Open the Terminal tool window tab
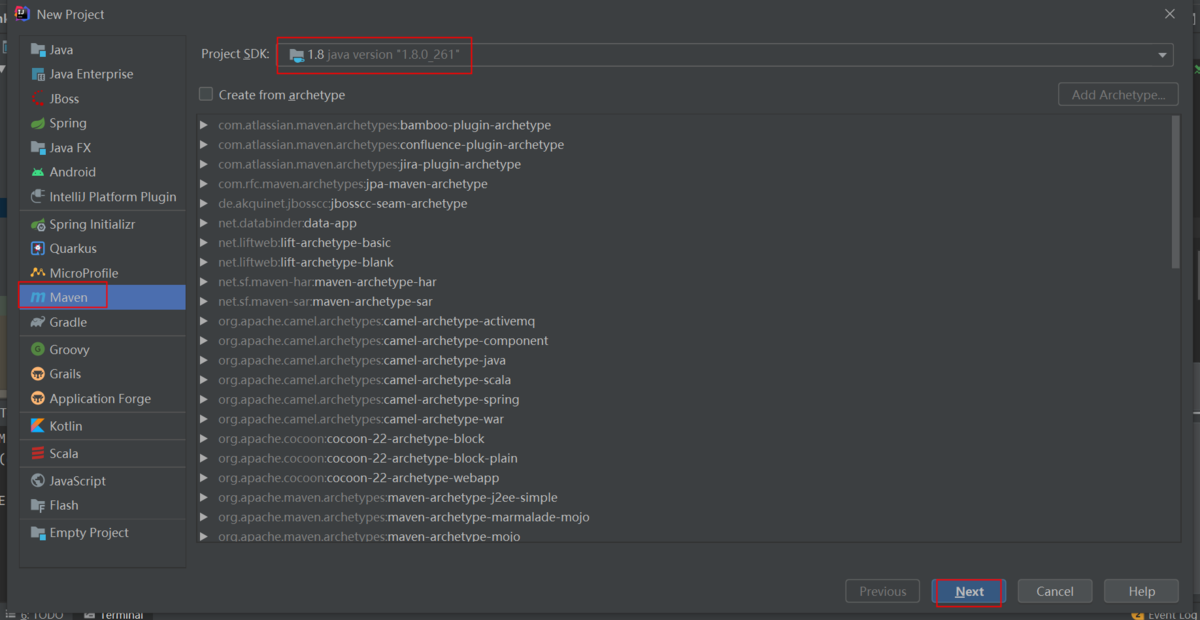Screen dimensions: 1200x620 point(113,615)
